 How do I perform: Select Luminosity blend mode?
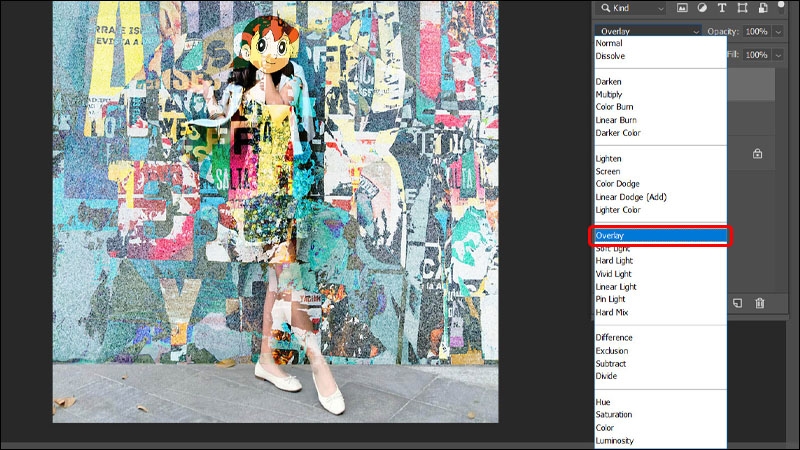tap(614, 441)
